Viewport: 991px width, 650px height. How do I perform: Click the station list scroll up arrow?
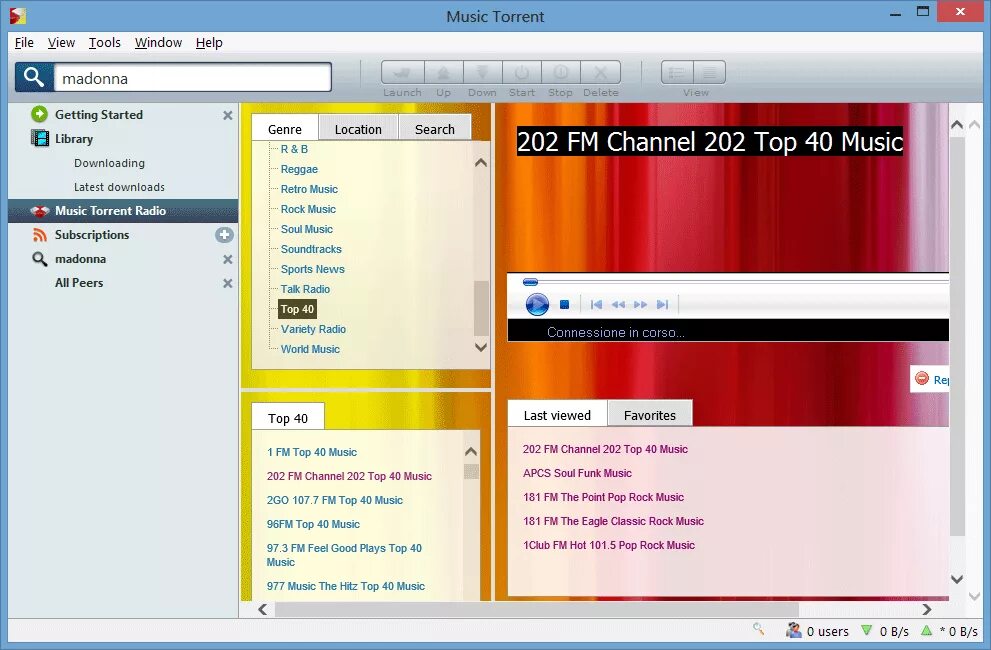(471, 451)
